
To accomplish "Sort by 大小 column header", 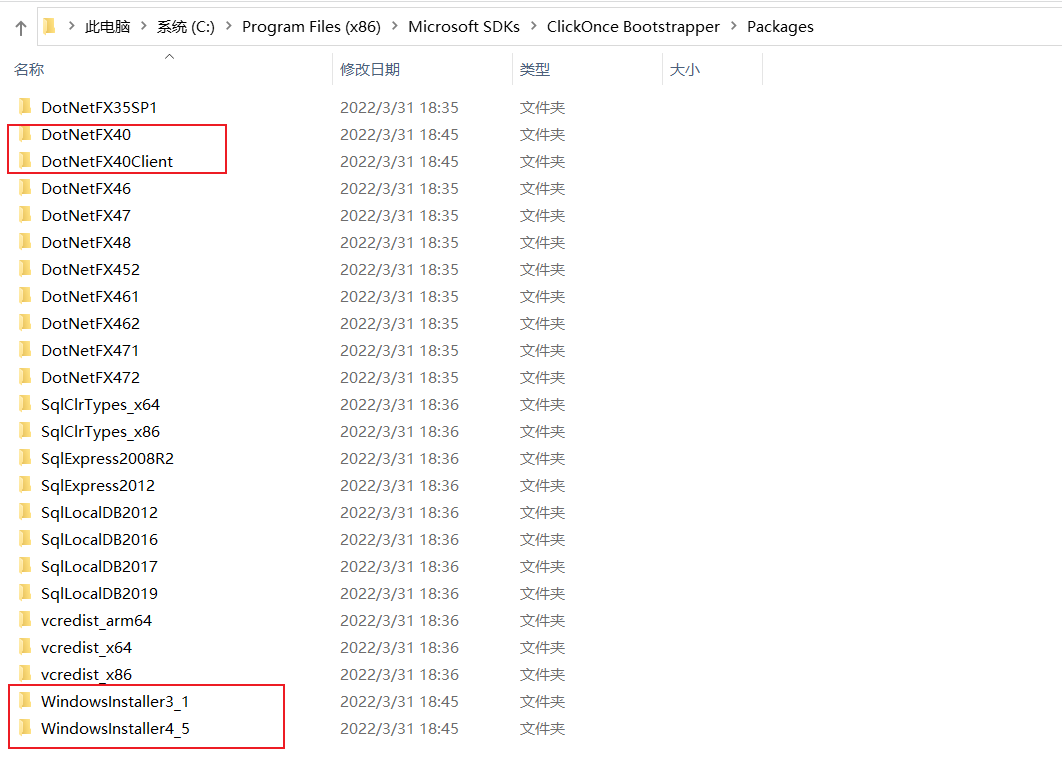I will tap(685, 70).
